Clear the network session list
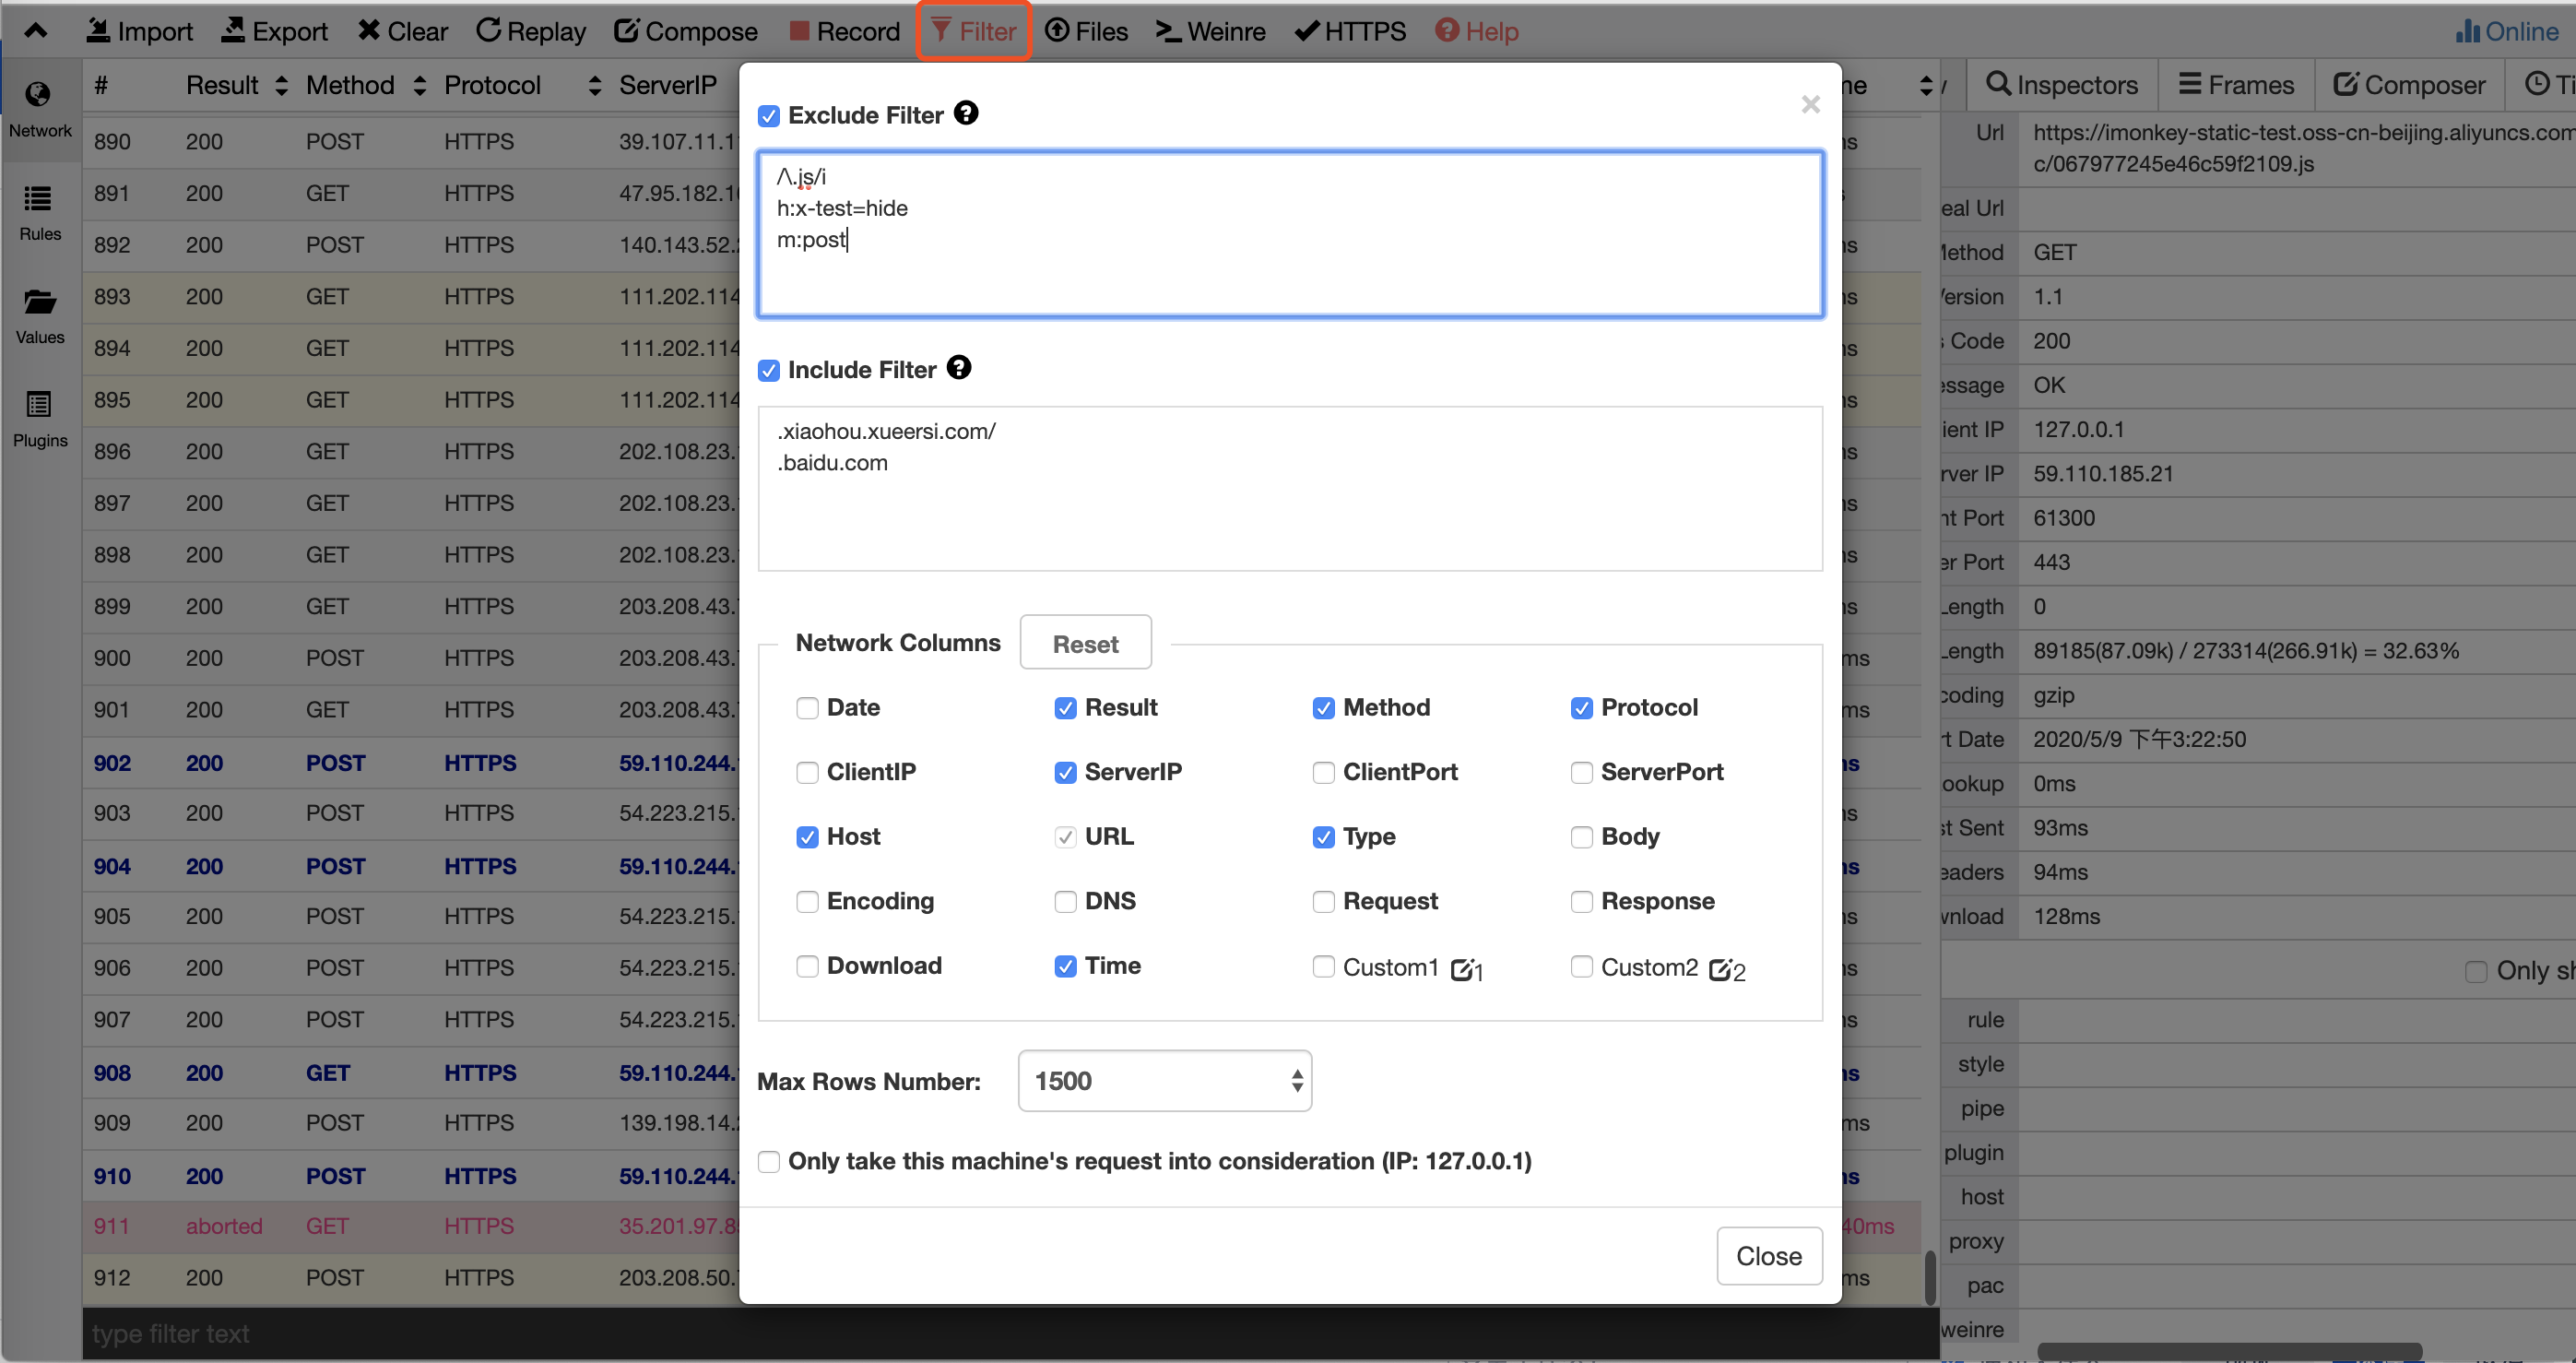Screen dimensions: 2576x1363 click(402, 31)
